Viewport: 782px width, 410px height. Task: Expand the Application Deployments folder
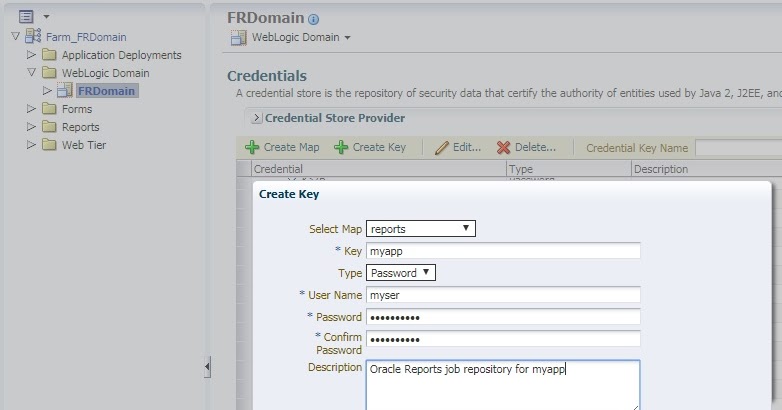tap(31, 54)
